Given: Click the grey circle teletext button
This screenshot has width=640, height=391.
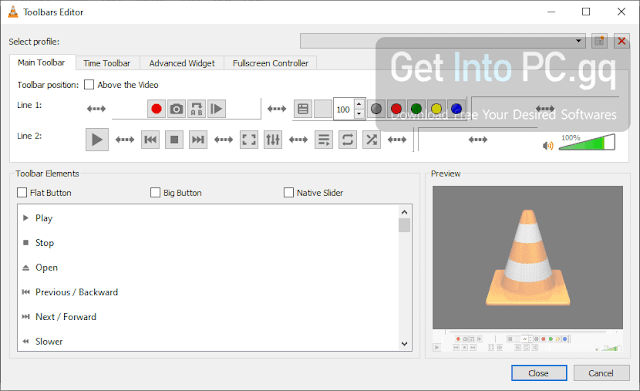Looking at the screenshot, I should tap(376, 109).
